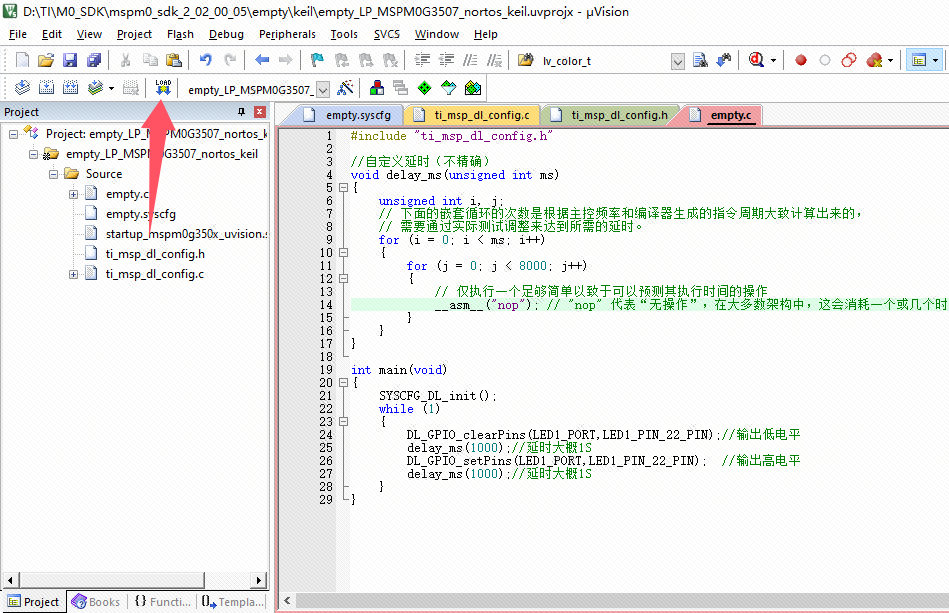949x613 pixels.
Task: Indent the selected lines
Action: coord(422,60)
